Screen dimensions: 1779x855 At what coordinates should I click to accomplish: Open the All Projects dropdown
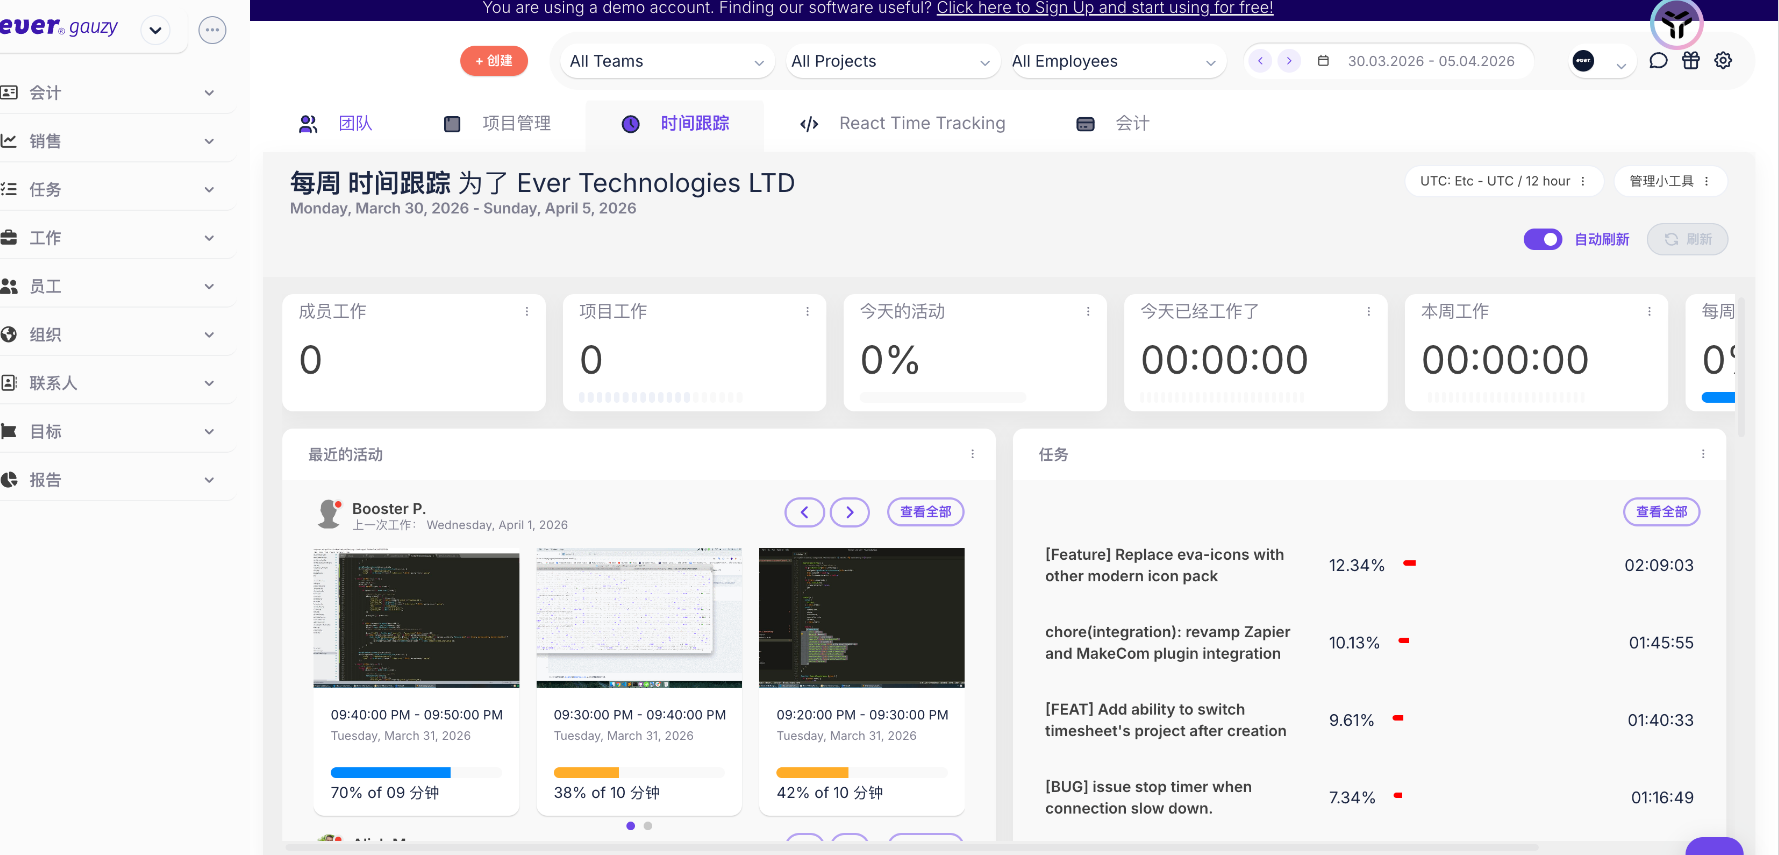click(889, 61)
